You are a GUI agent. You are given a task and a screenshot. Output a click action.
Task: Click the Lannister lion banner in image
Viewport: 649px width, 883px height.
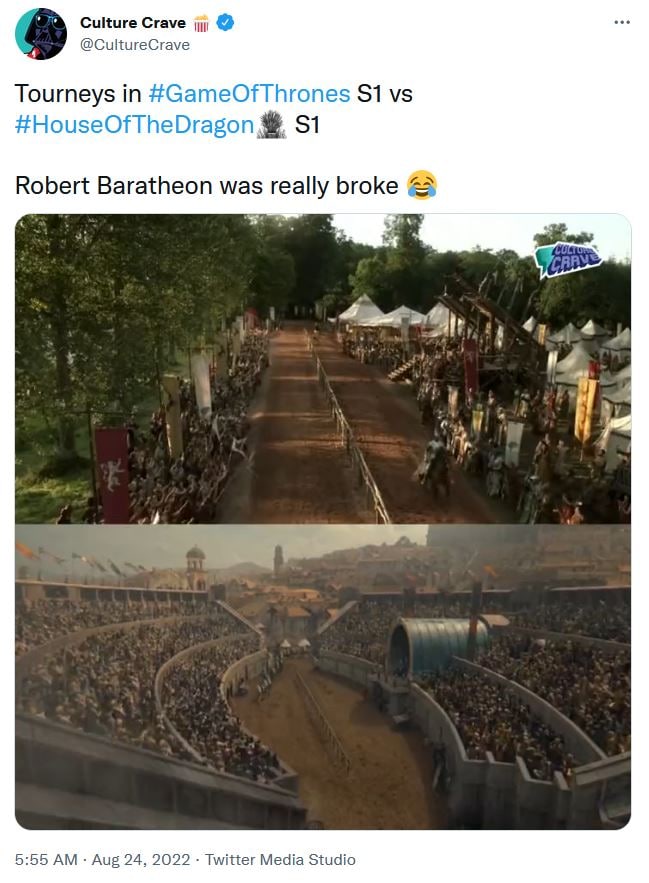[112, 474]
